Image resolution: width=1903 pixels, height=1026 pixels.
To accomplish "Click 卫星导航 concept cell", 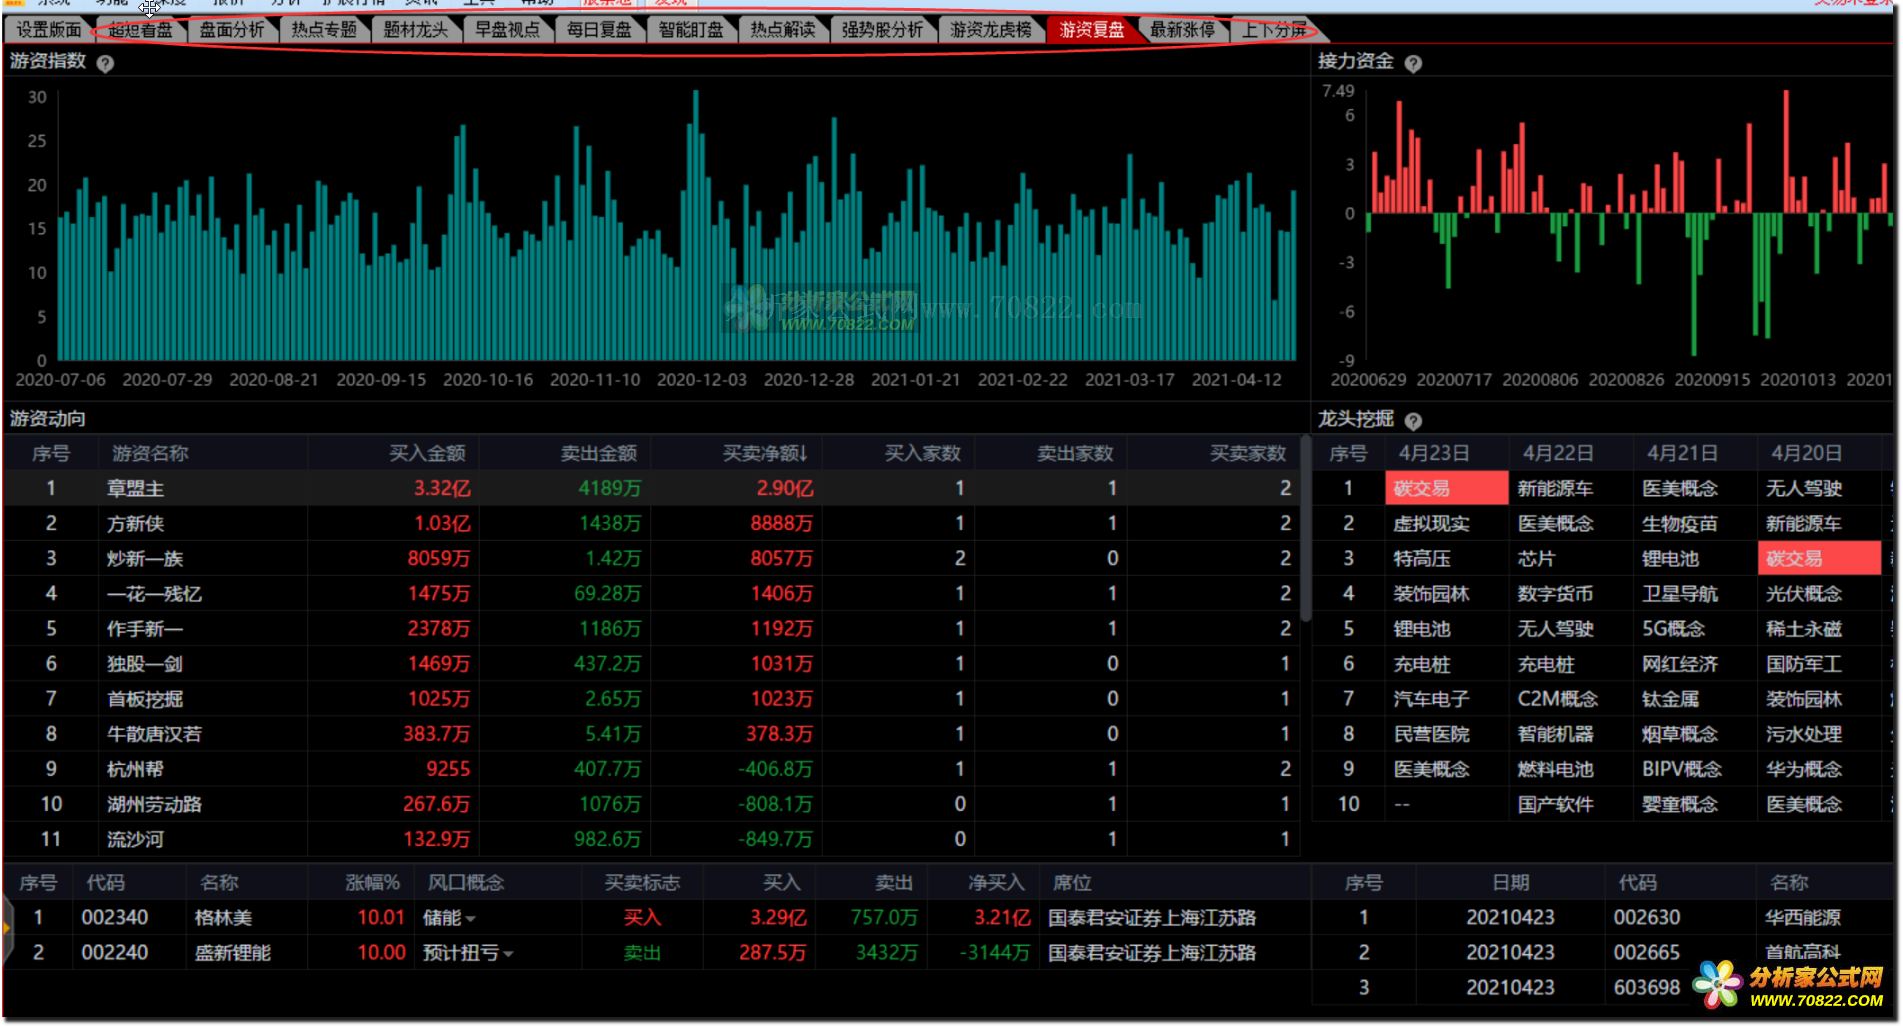I will coord(1679,594).
